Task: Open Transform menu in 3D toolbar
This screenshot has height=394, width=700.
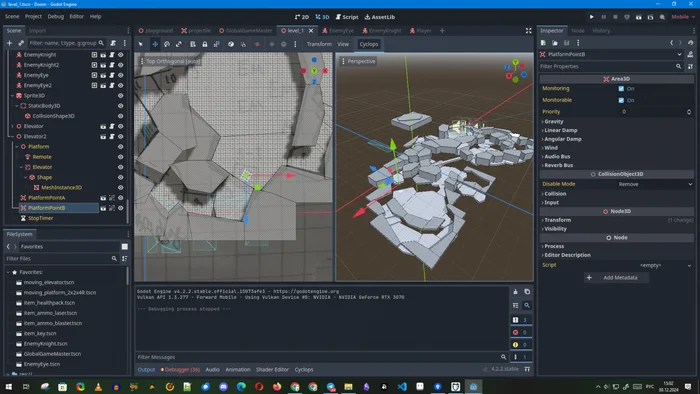Action: click(x=319, y=44)
